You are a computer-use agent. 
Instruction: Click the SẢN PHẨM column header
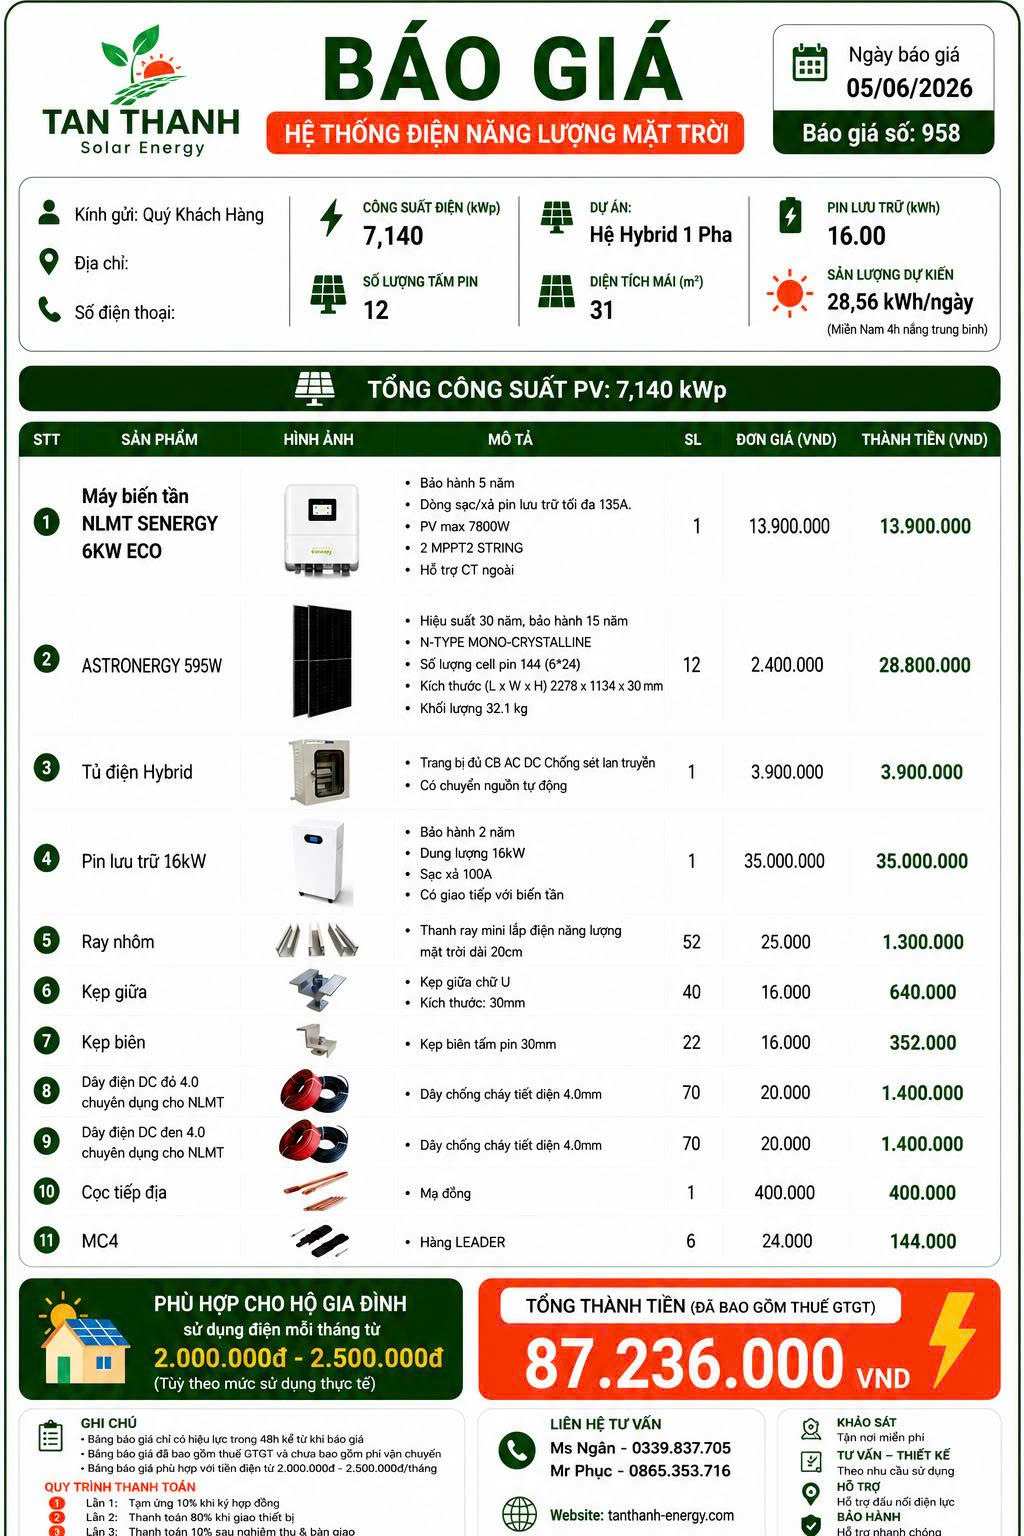pyautogui.click(x=159, y=439)
